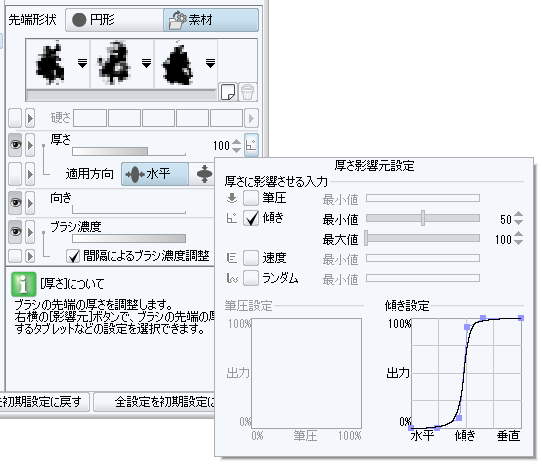
Task: Click the 初期設定に戻す button
Action: click(44, 401)
